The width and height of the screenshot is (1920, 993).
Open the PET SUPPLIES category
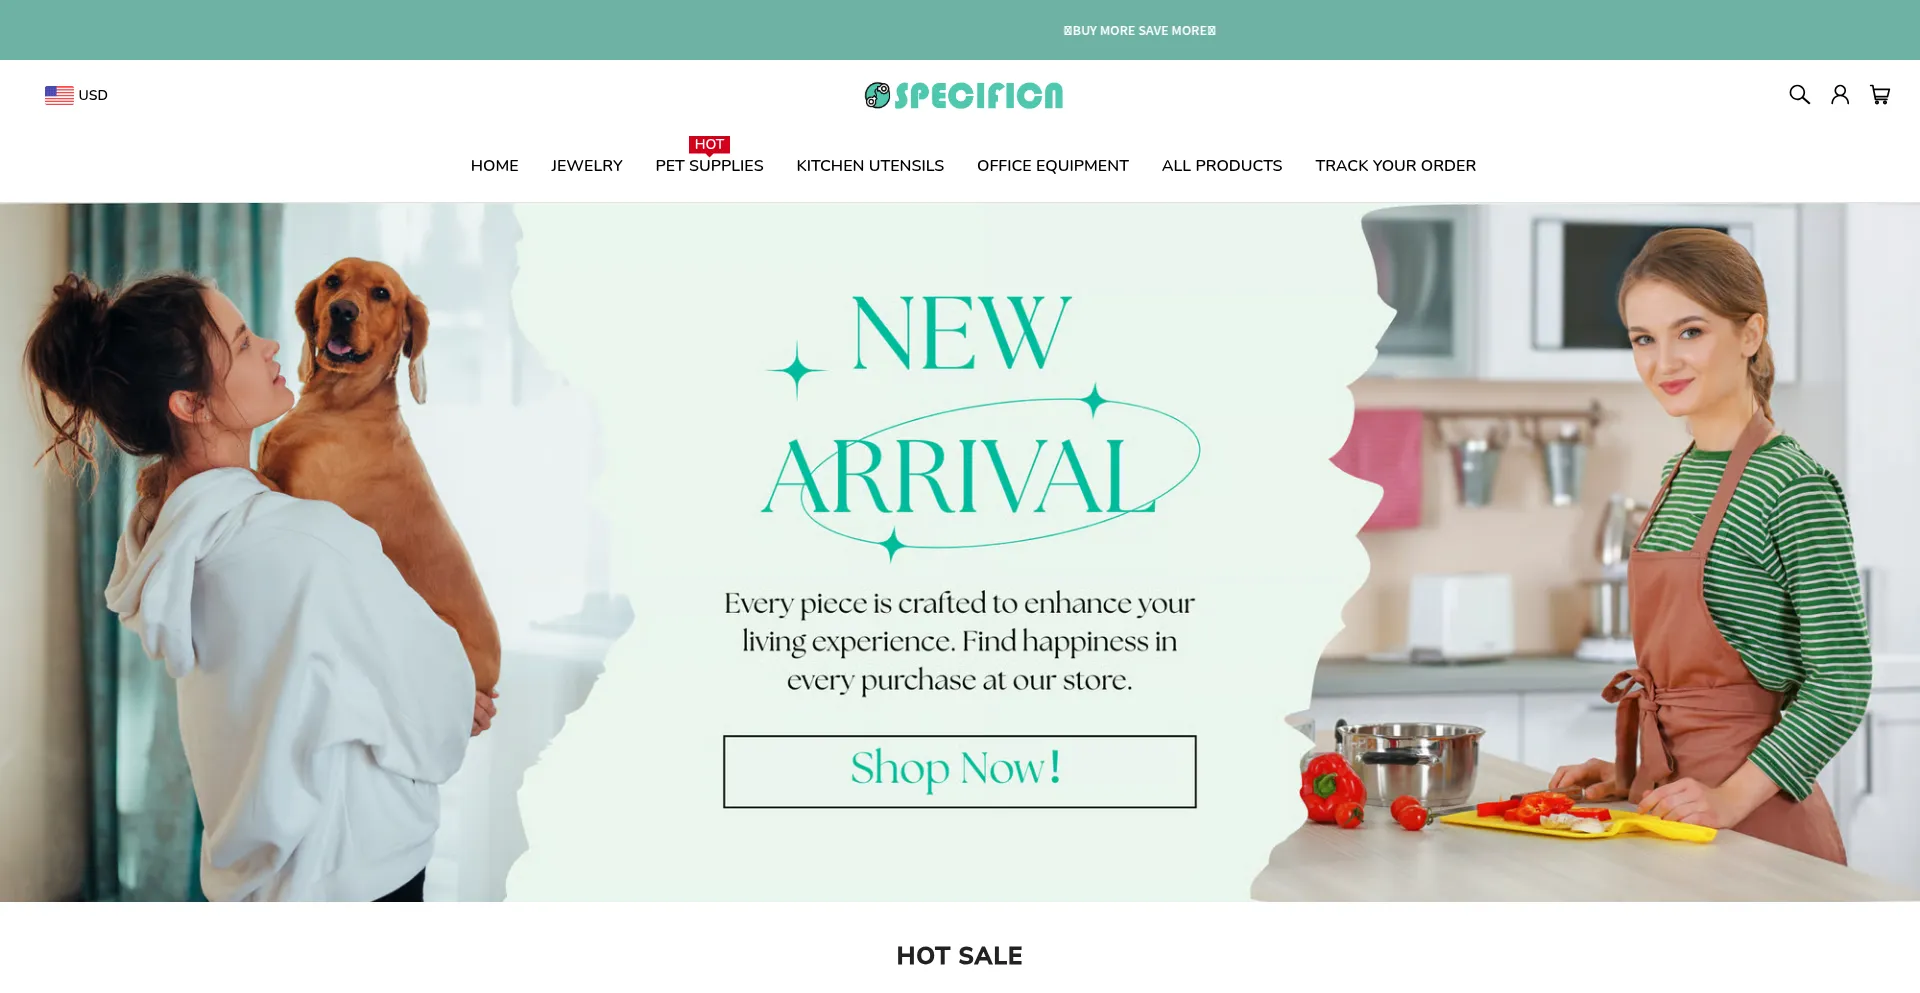(709, 166)
